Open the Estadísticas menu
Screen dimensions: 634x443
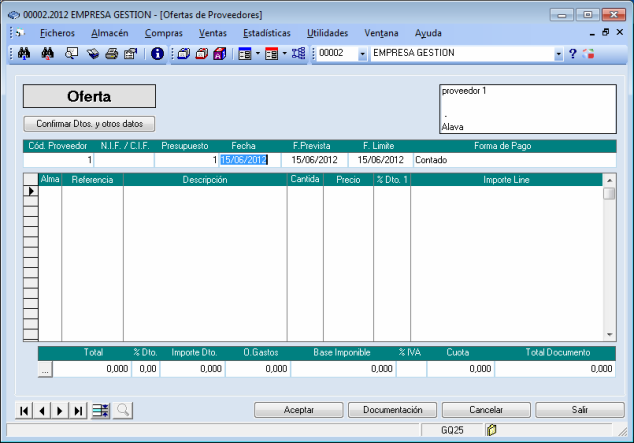point(268,33)
